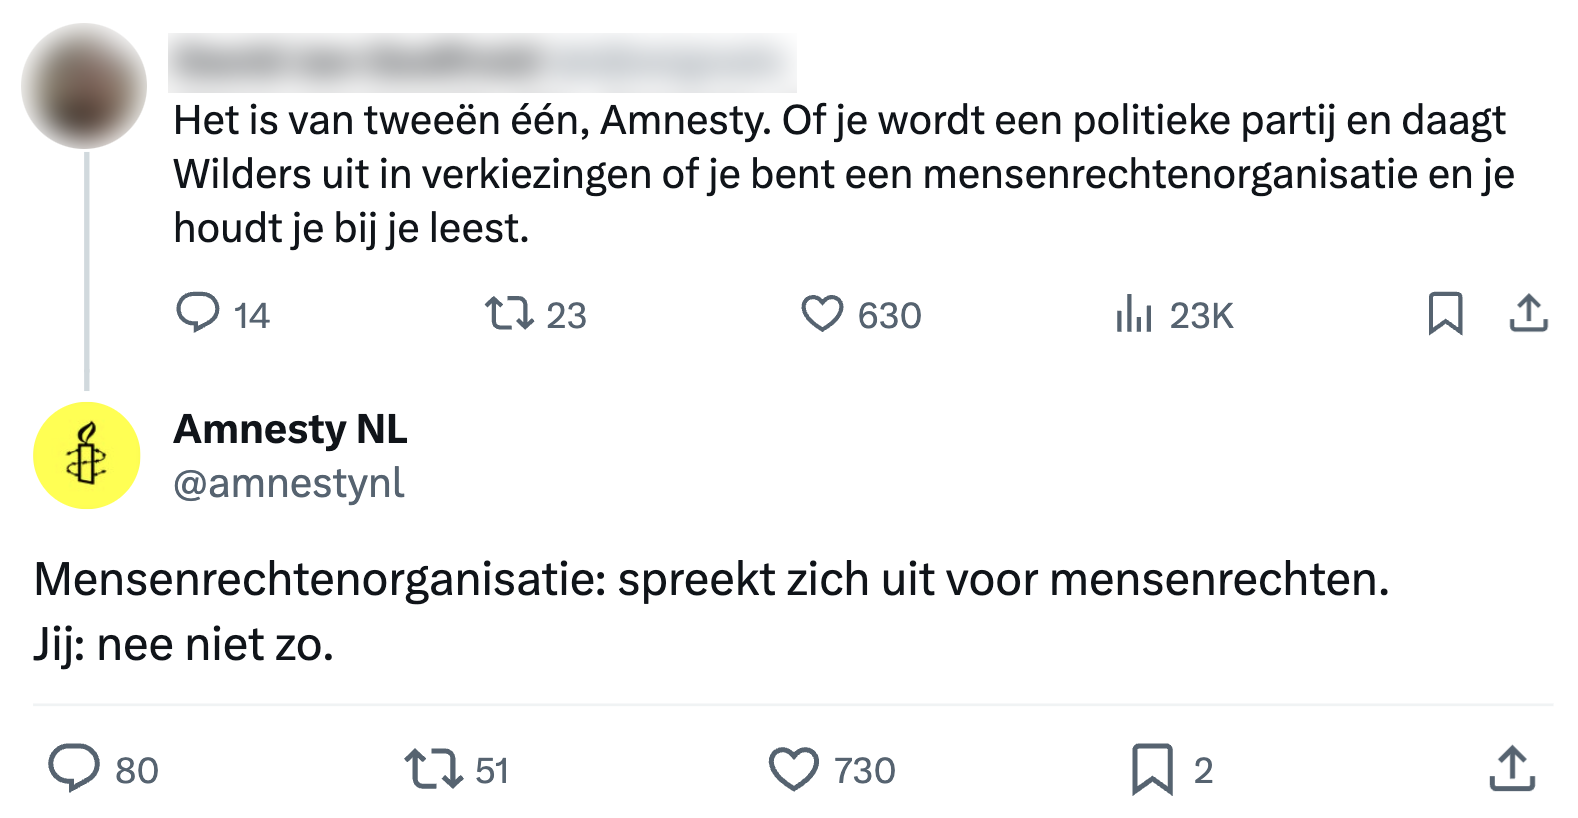
Task: Like the tweet with 630 likes
Action: point(822,314)
